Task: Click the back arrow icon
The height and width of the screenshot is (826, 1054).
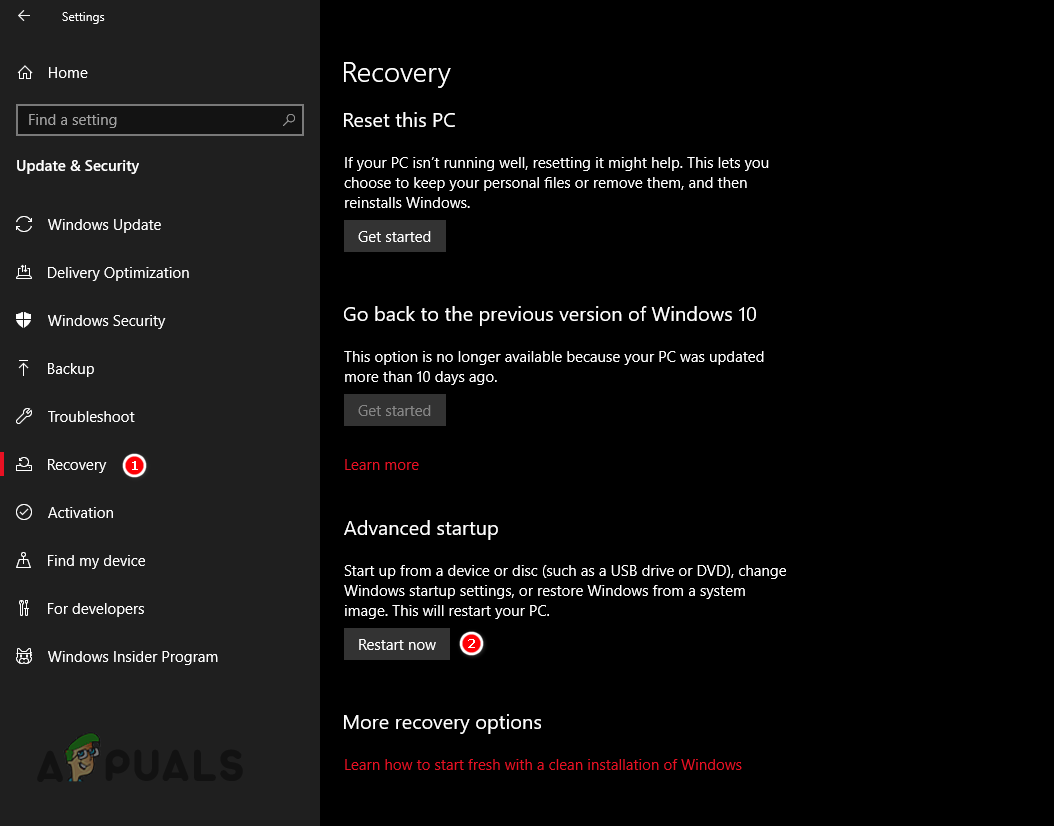Action: (x=24, y=16)
